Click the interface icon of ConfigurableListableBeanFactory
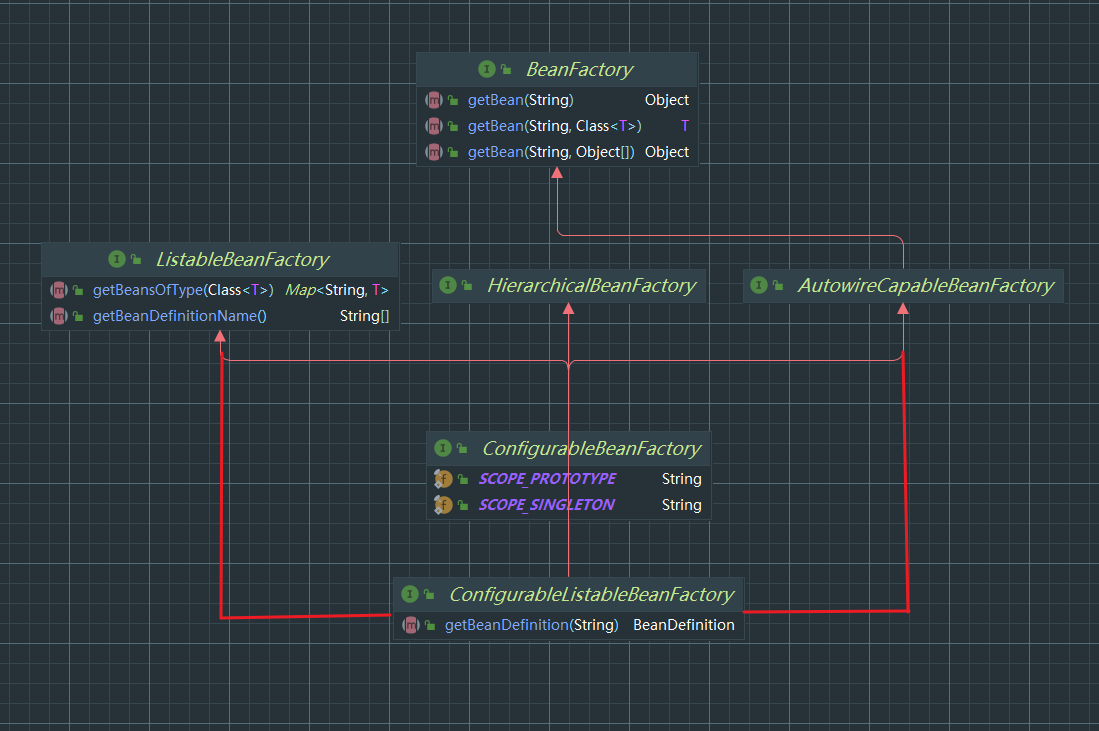This screenshot has width=1099, height=731. [x=409, y=595]
